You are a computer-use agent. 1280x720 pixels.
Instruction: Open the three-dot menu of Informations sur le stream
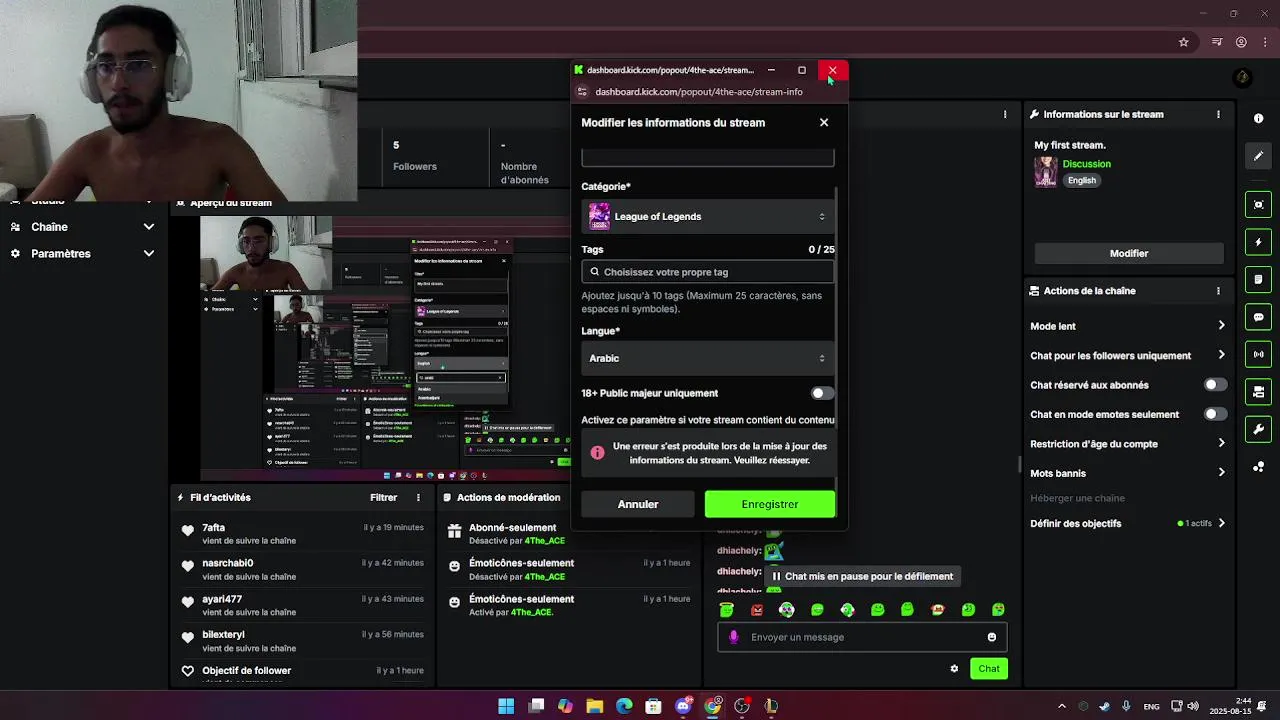(x=1218, y=114)
